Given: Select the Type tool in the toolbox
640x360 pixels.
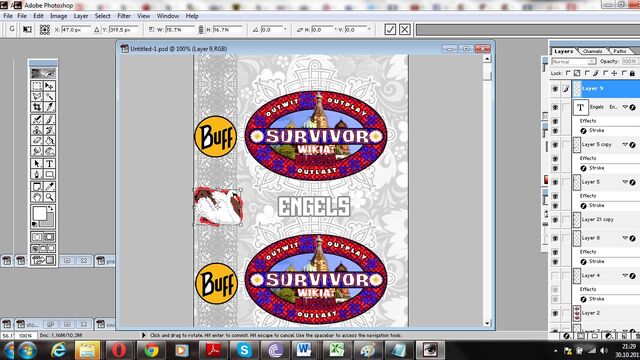Looking at the screenshot, I should click(49, 164).
